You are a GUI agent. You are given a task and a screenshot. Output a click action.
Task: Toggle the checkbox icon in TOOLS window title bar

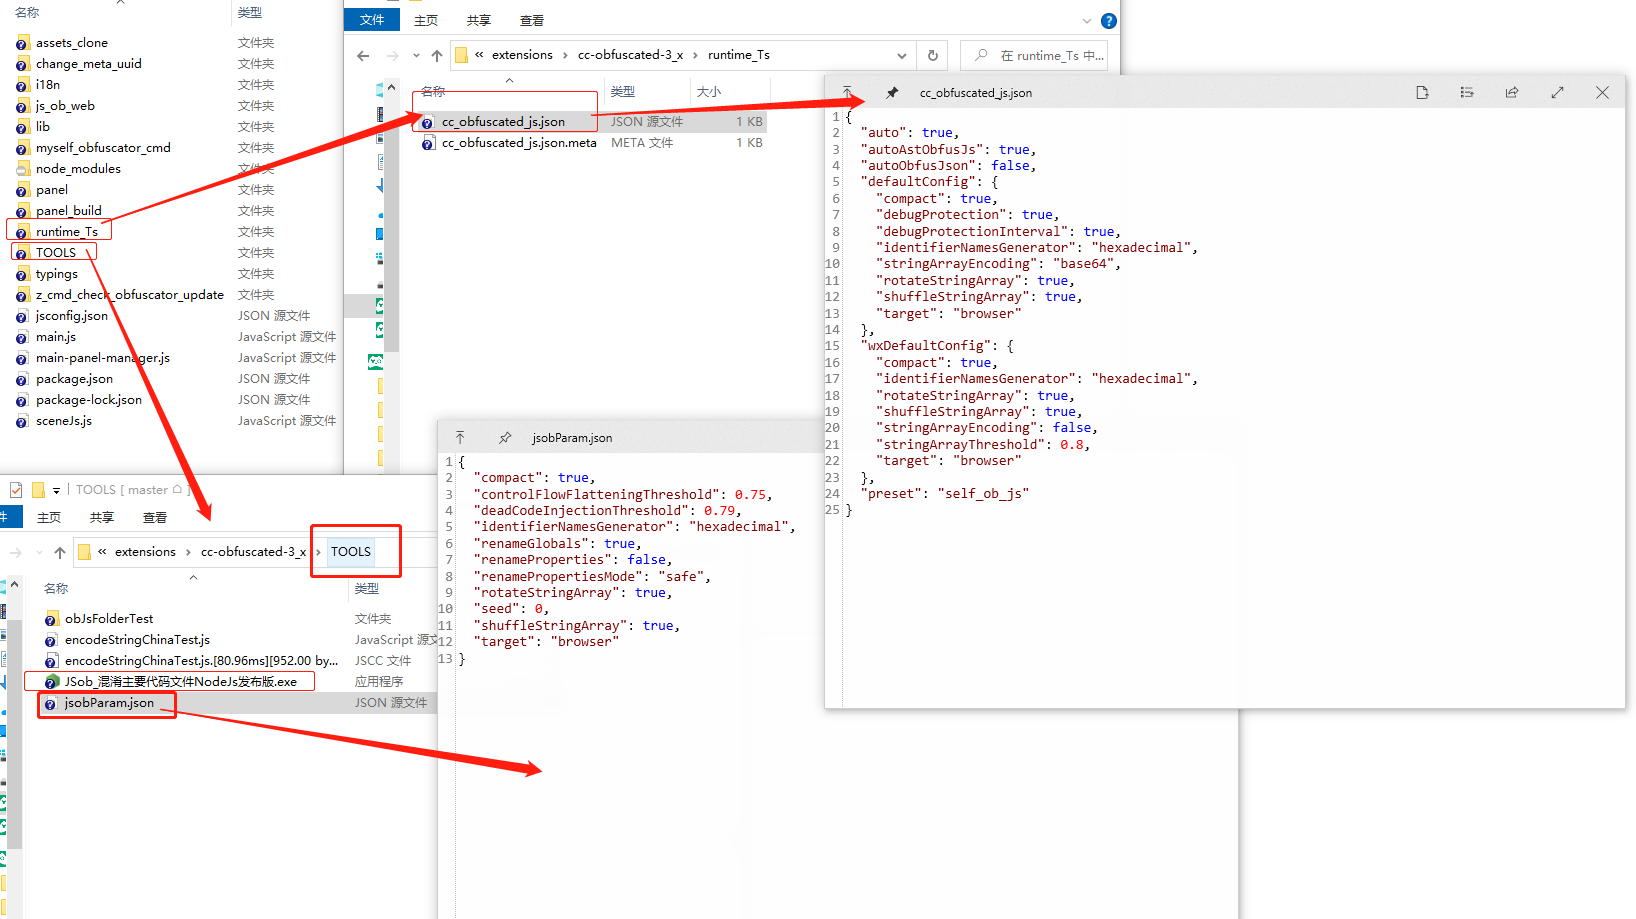click(16, 490)
